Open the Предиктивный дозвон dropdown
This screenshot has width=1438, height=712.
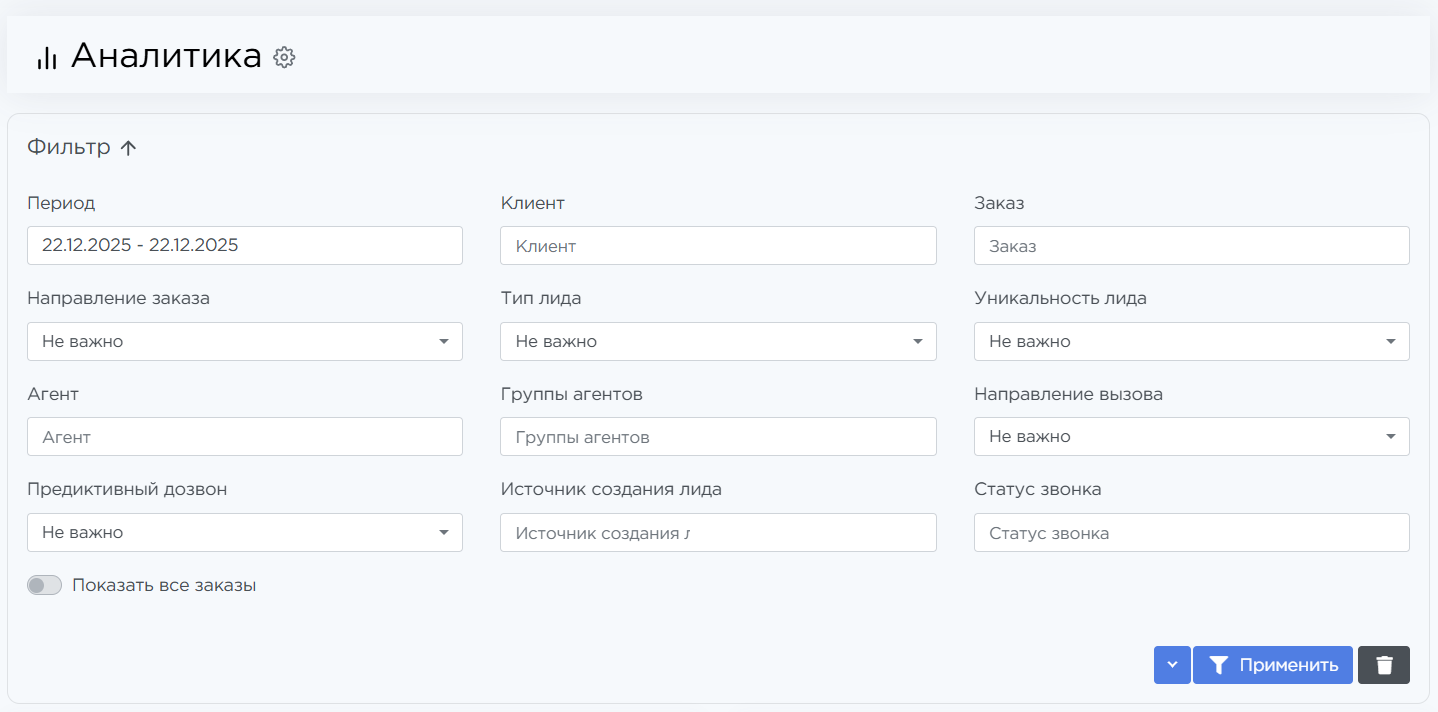pos(245,533)
